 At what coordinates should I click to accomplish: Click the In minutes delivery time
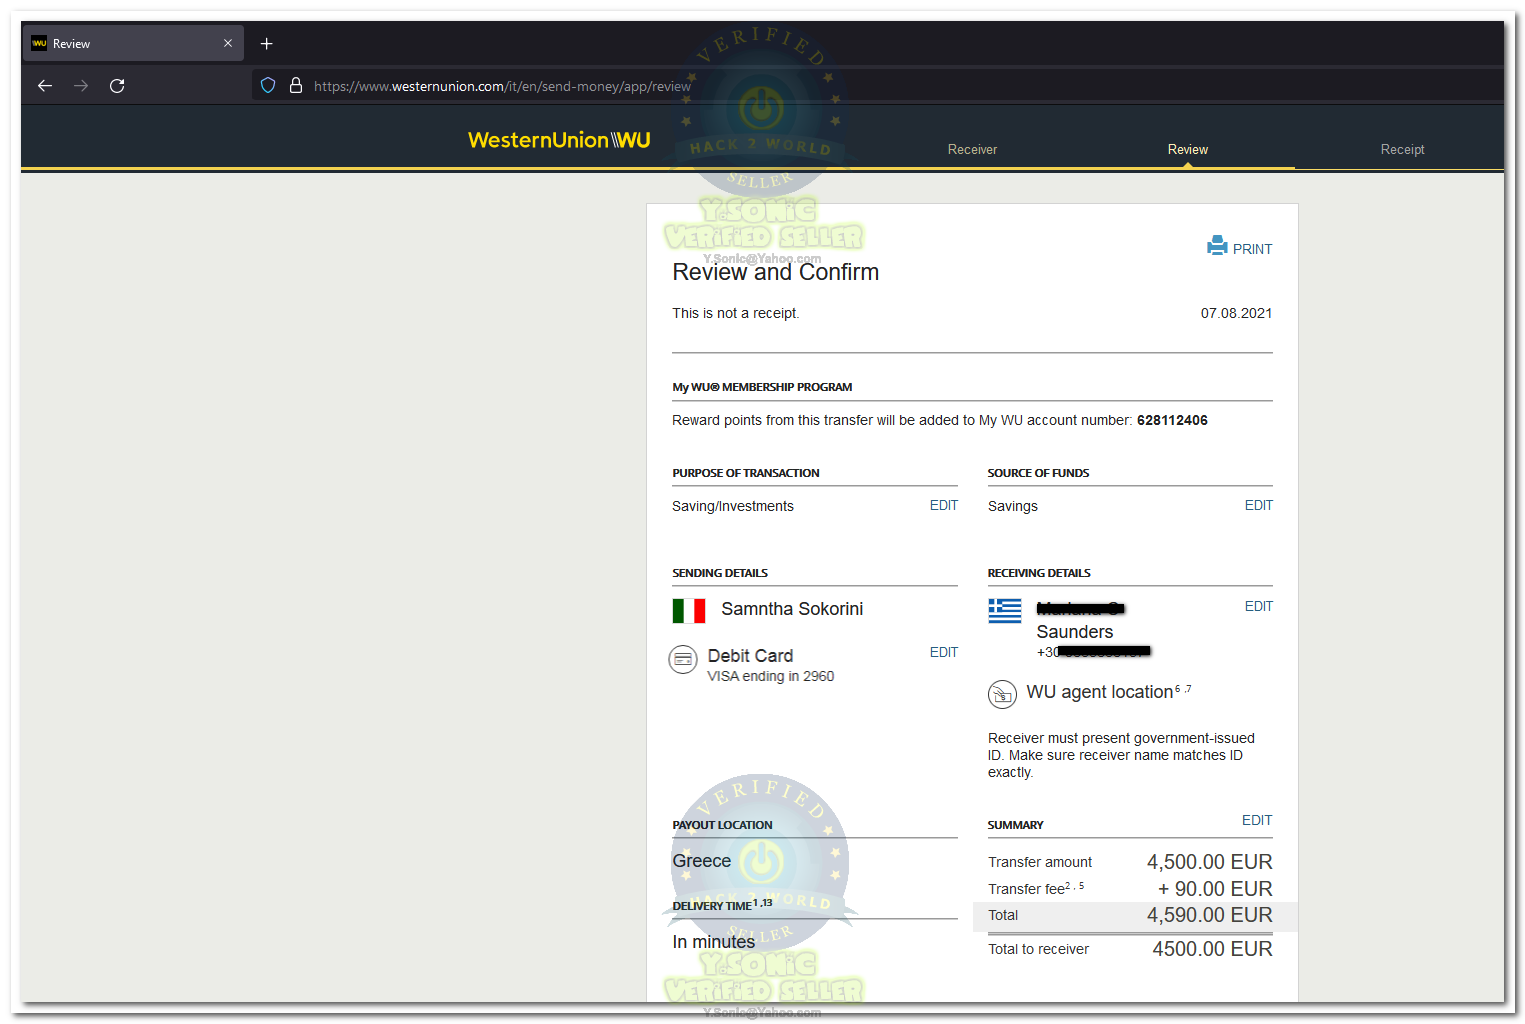[x=714, y=943]
